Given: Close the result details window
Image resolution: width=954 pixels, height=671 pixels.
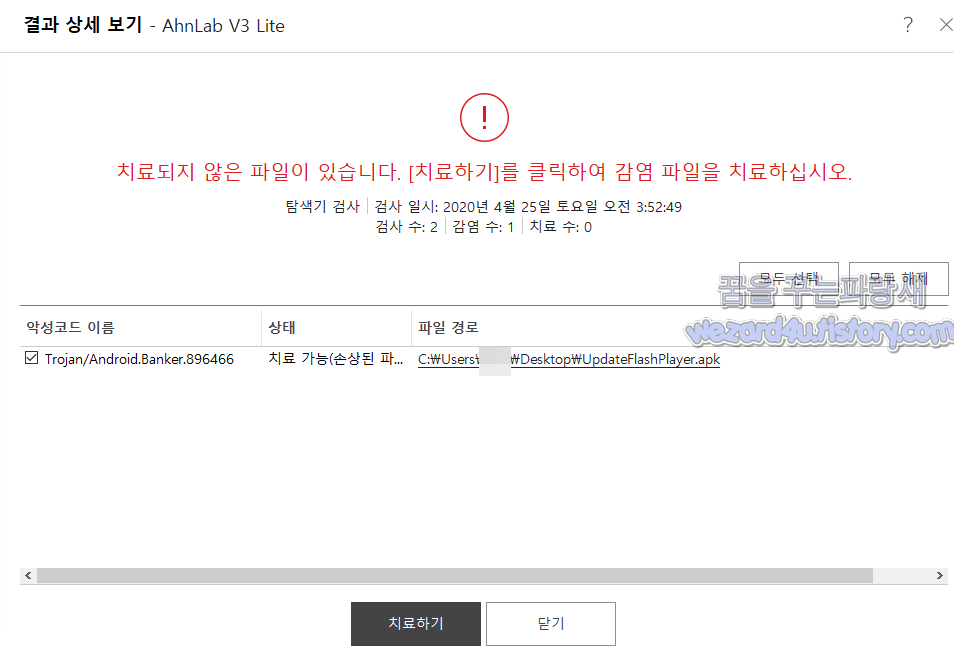Looking at the screenshot, I should pos(945,25).
